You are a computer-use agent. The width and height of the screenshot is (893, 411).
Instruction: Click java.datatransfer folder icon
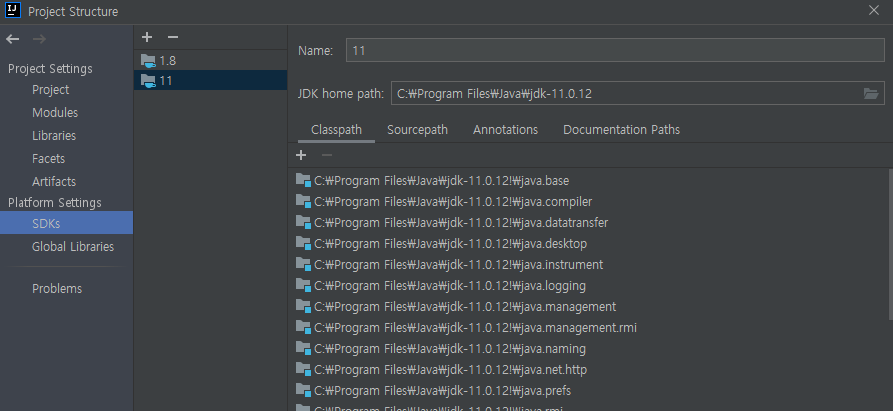(303, 223)
